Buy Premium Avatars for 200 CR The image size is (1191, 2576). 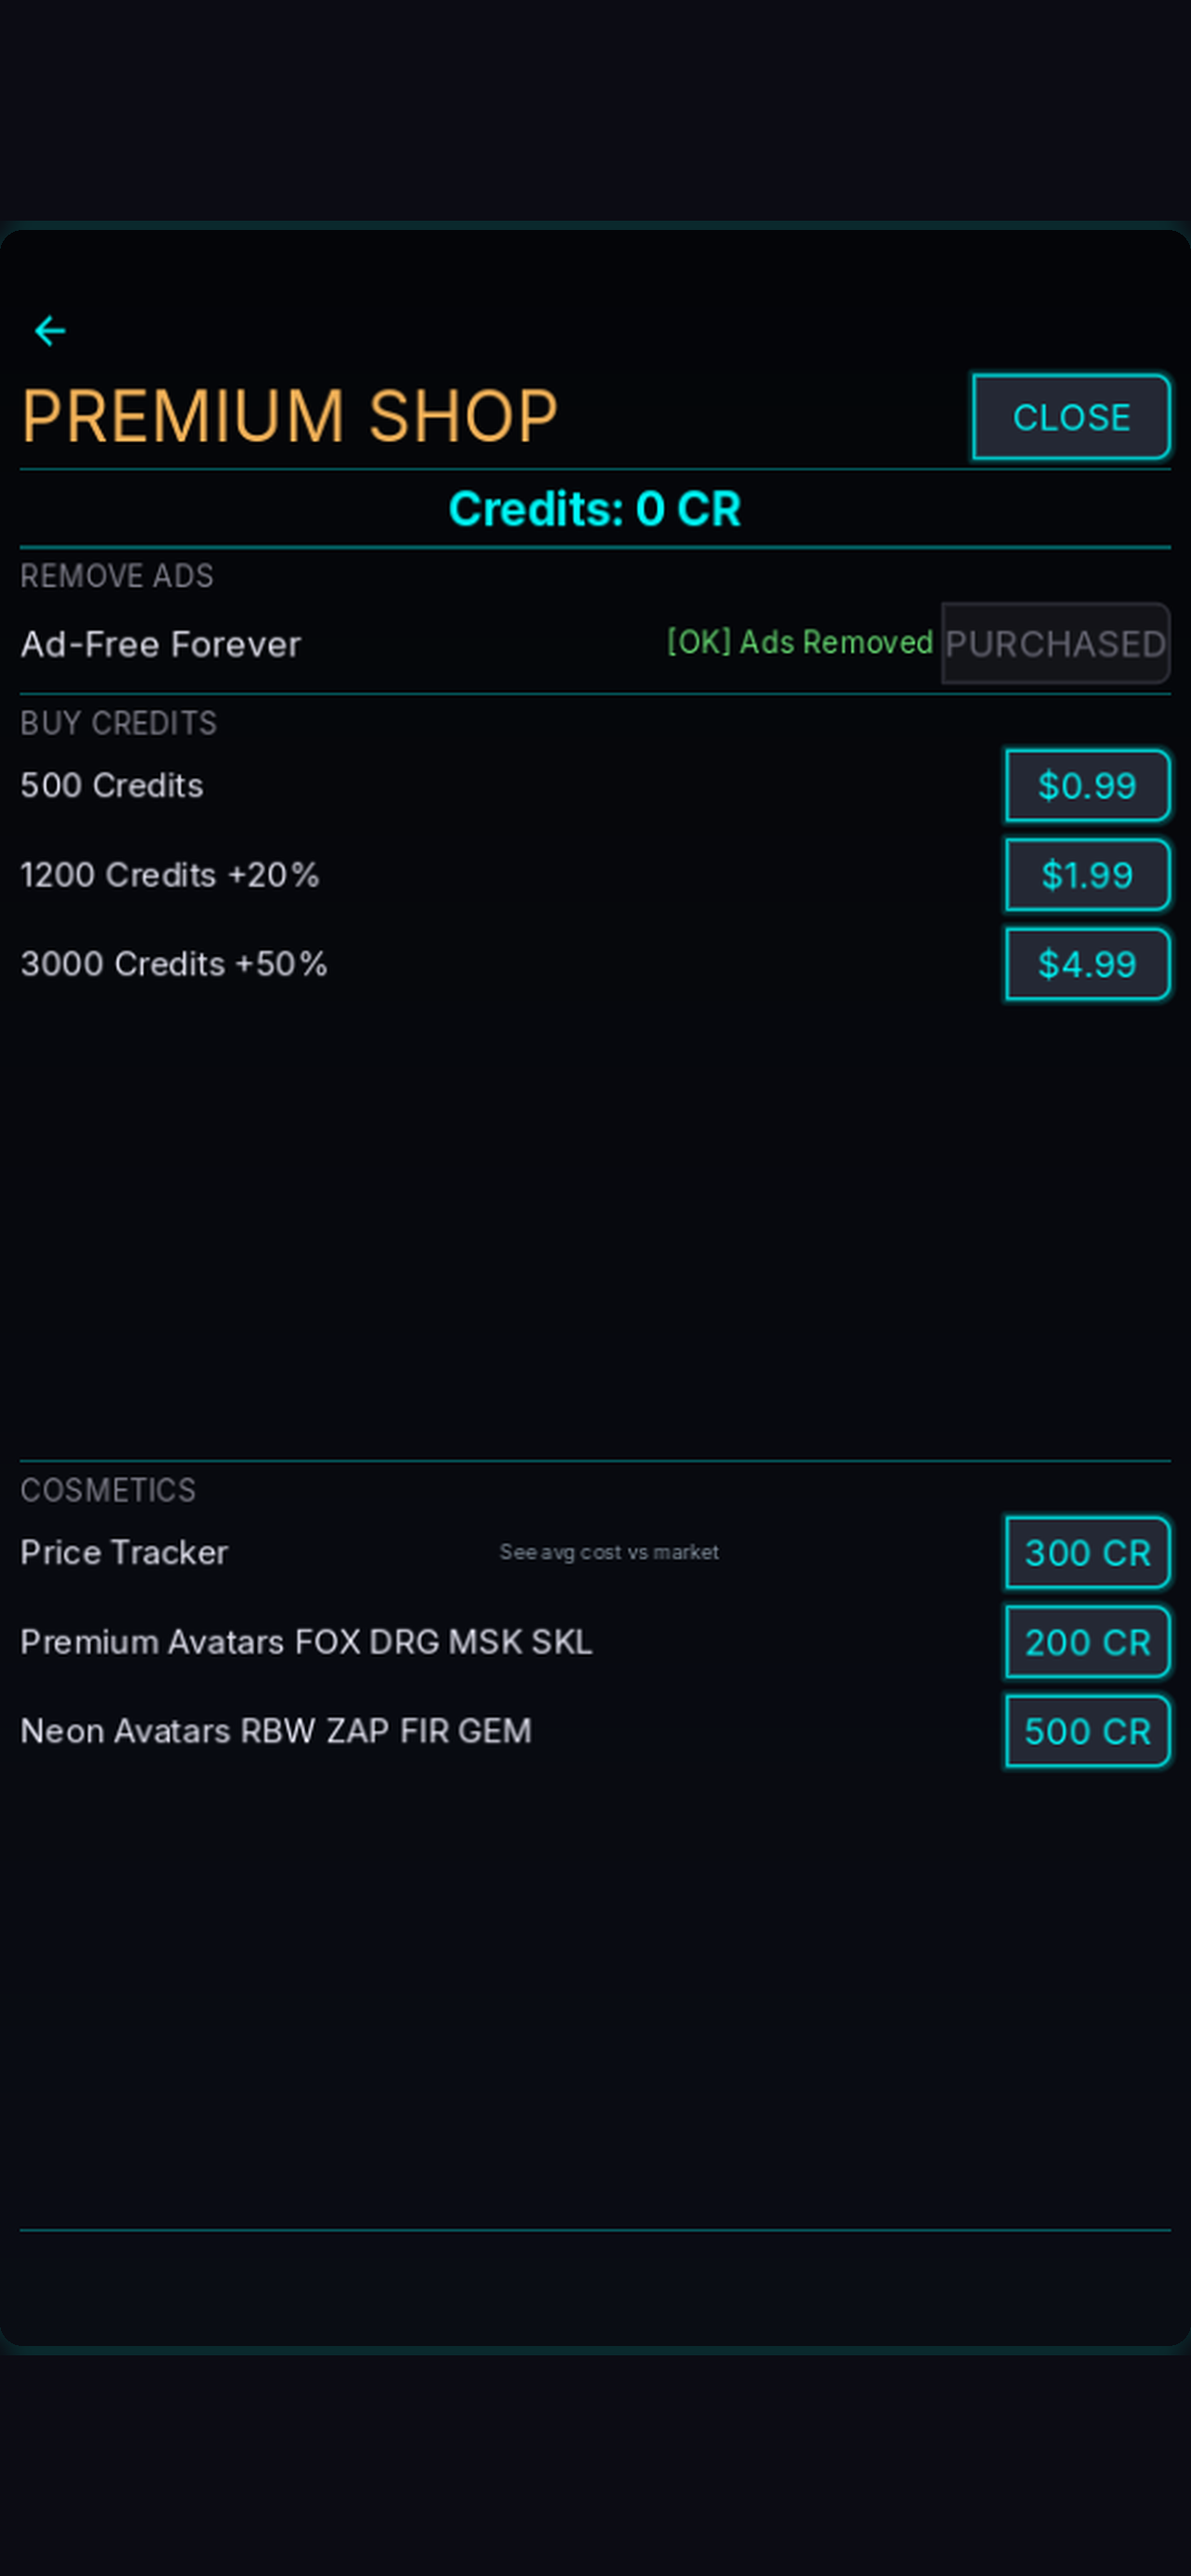tap(1087, 1642)
